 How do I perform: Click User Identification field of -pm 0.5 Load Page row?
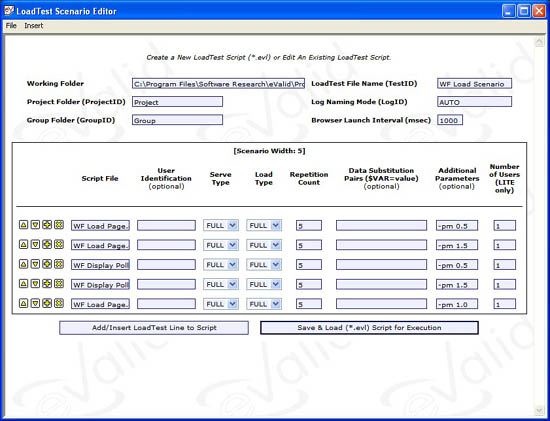(x=166, y=226)
